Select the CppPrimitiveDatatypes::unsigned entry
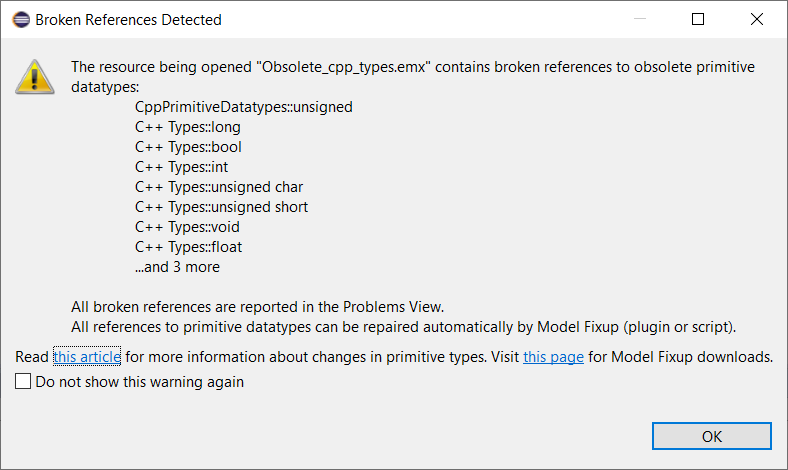 [x=244, y=107]
